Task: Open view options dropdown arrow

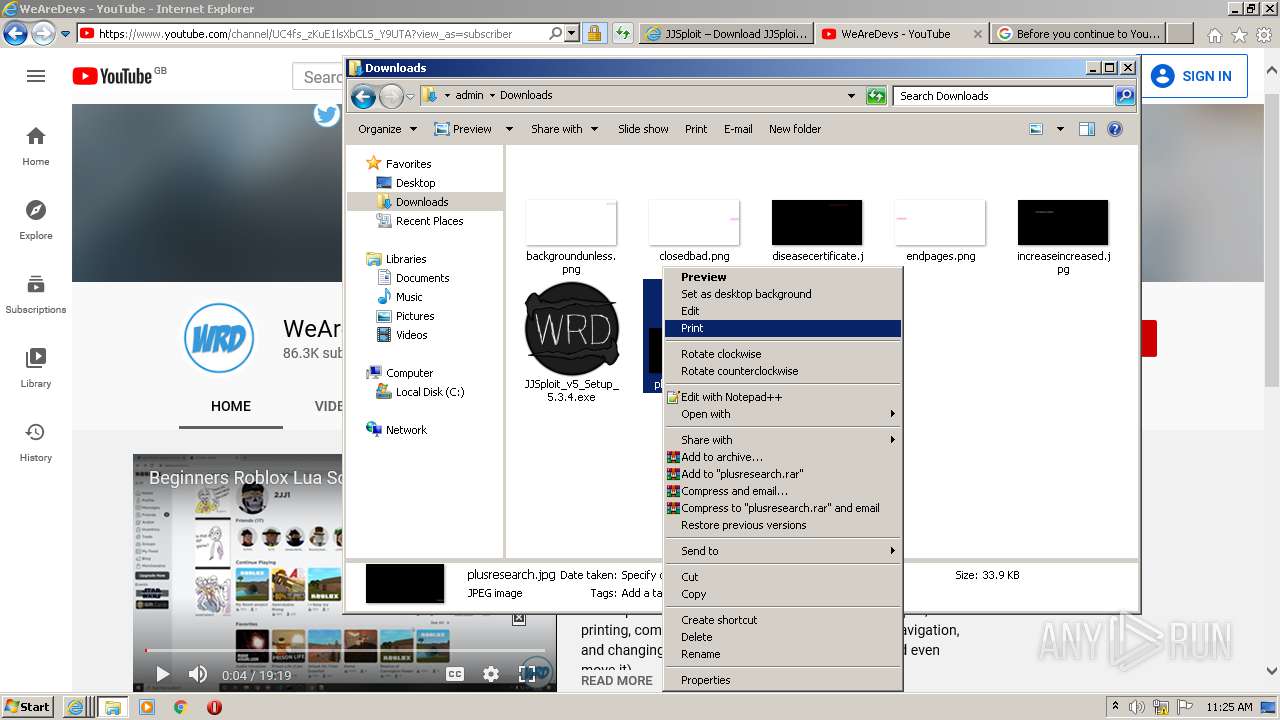Action: (1060, 129)
